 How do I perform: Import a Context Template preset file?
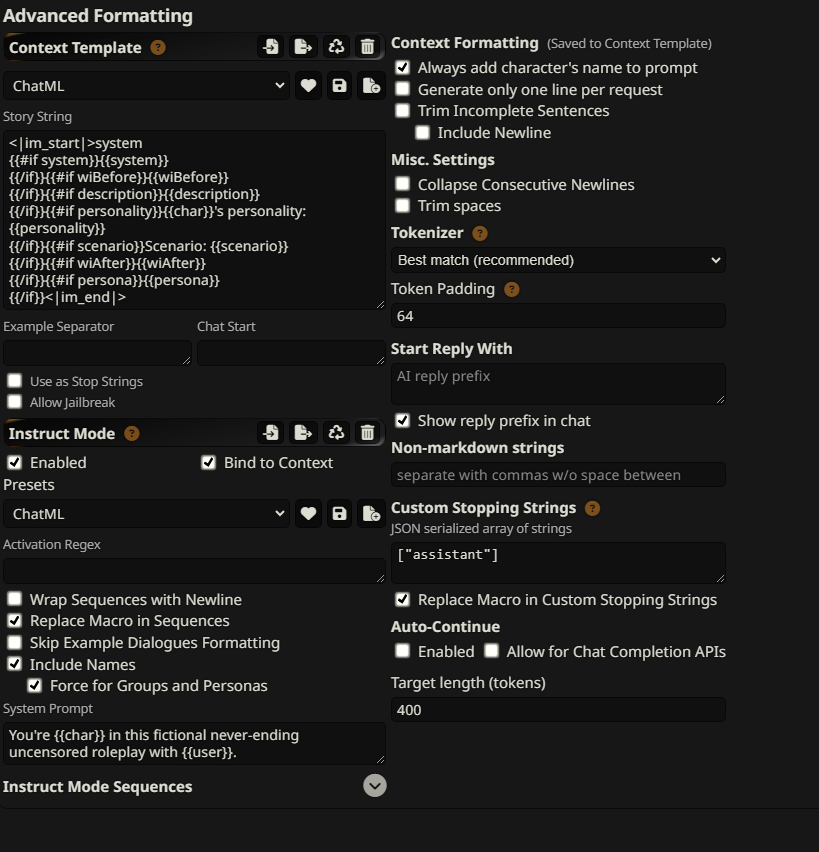[271, 47]
